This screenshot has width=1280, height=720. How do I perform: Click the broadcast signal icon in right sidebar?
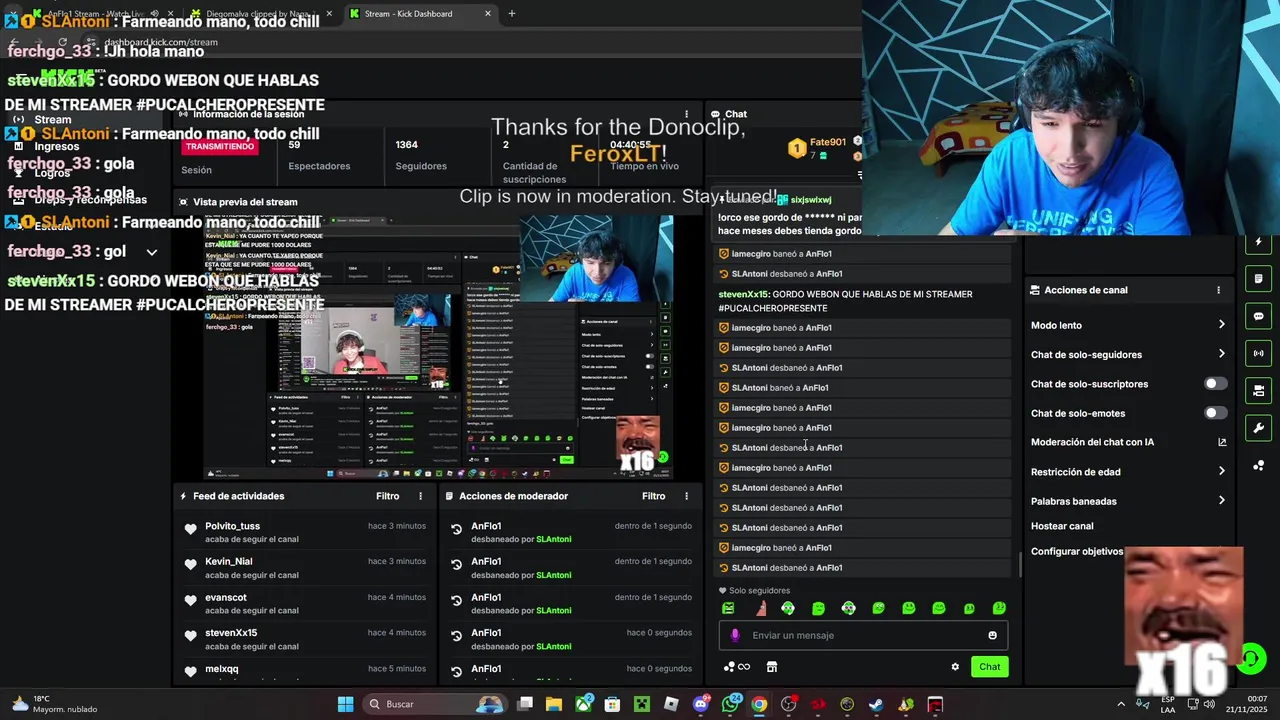pos(1258,353)
